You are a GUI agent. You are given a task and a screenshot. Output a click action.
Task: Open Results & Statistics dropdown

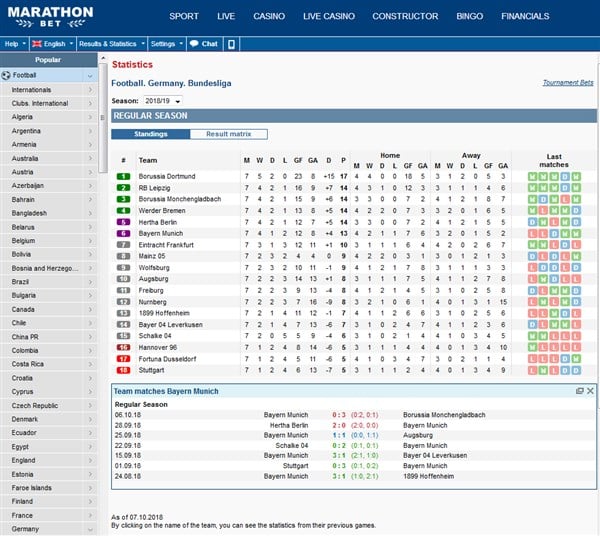coord(112,44)
